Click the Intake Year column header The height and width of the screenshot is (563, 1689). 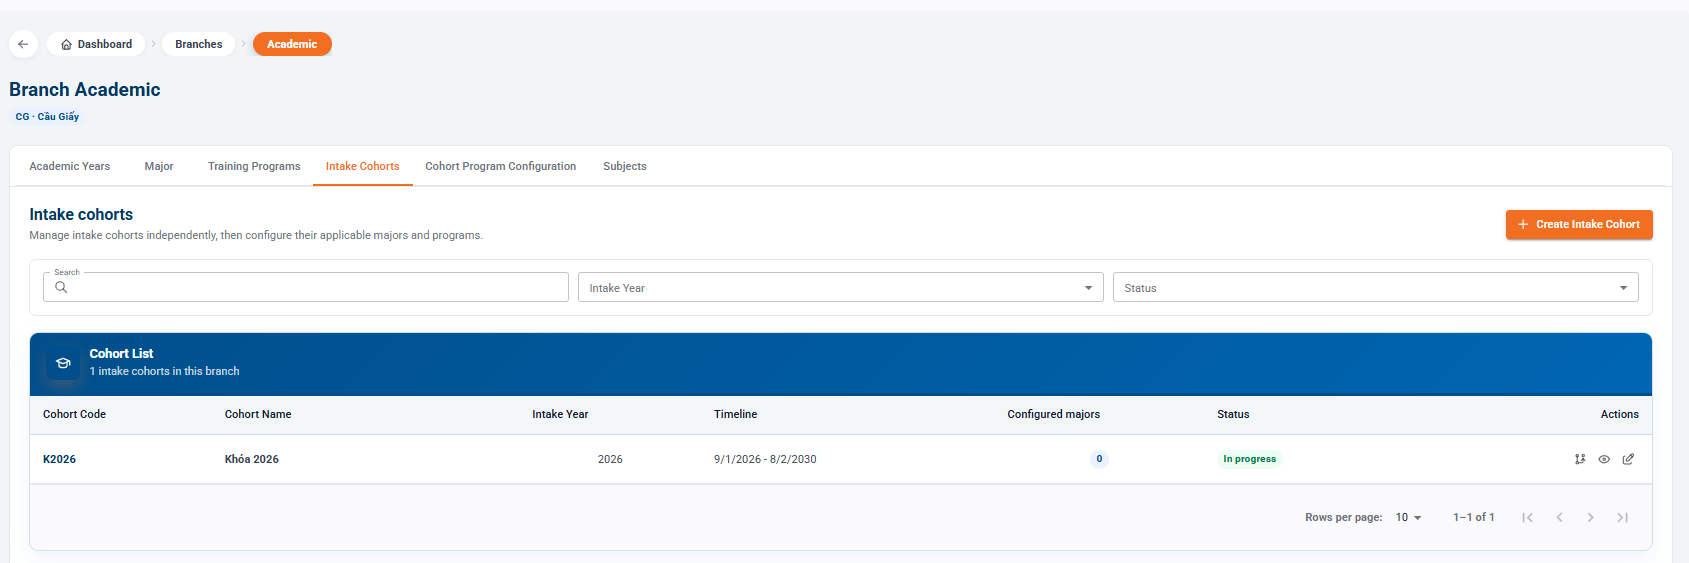tap(560, 414)
